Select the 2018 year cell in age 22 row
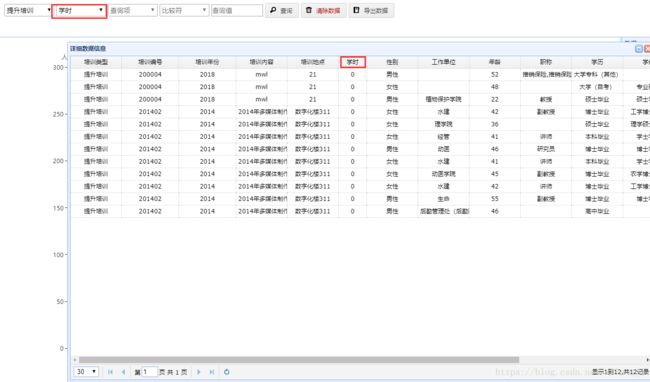 (207, 99)
